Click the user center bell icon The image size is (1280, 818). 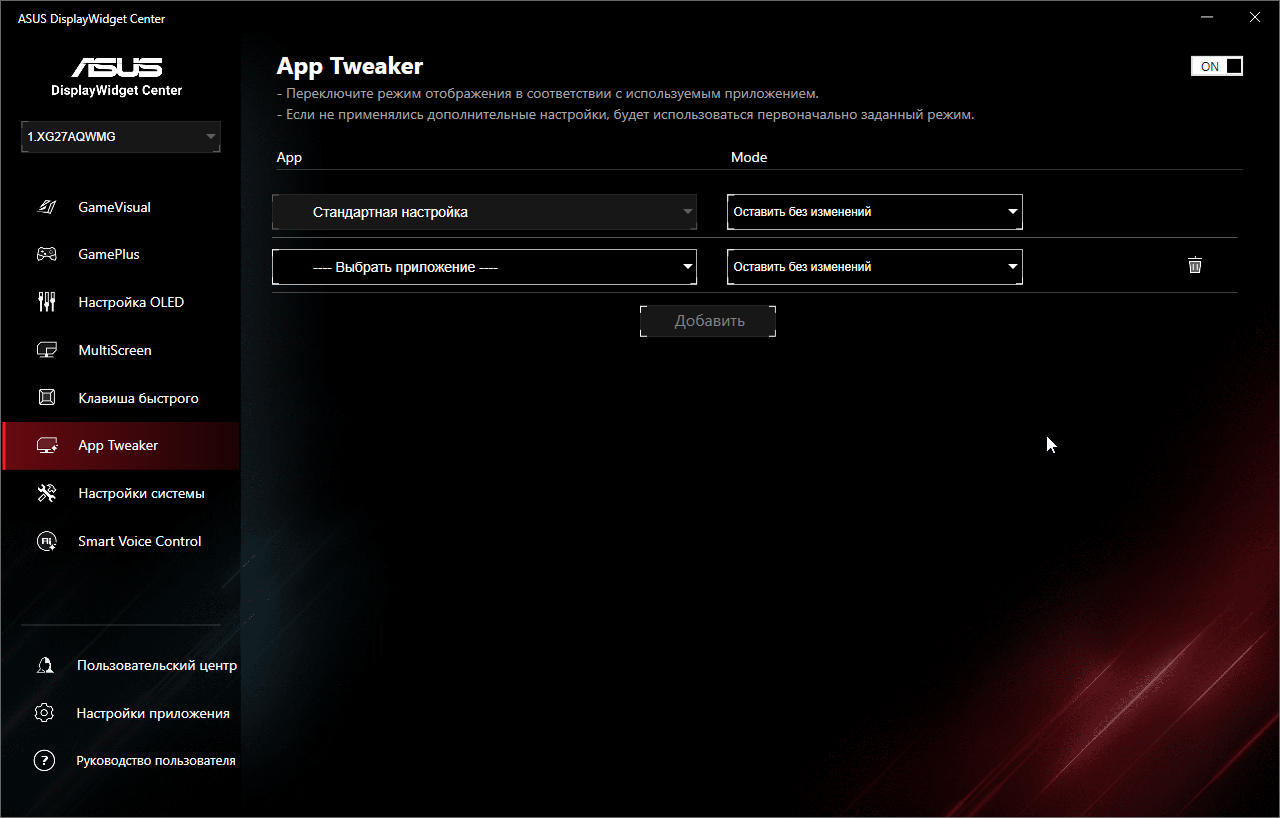pos(44,665)
